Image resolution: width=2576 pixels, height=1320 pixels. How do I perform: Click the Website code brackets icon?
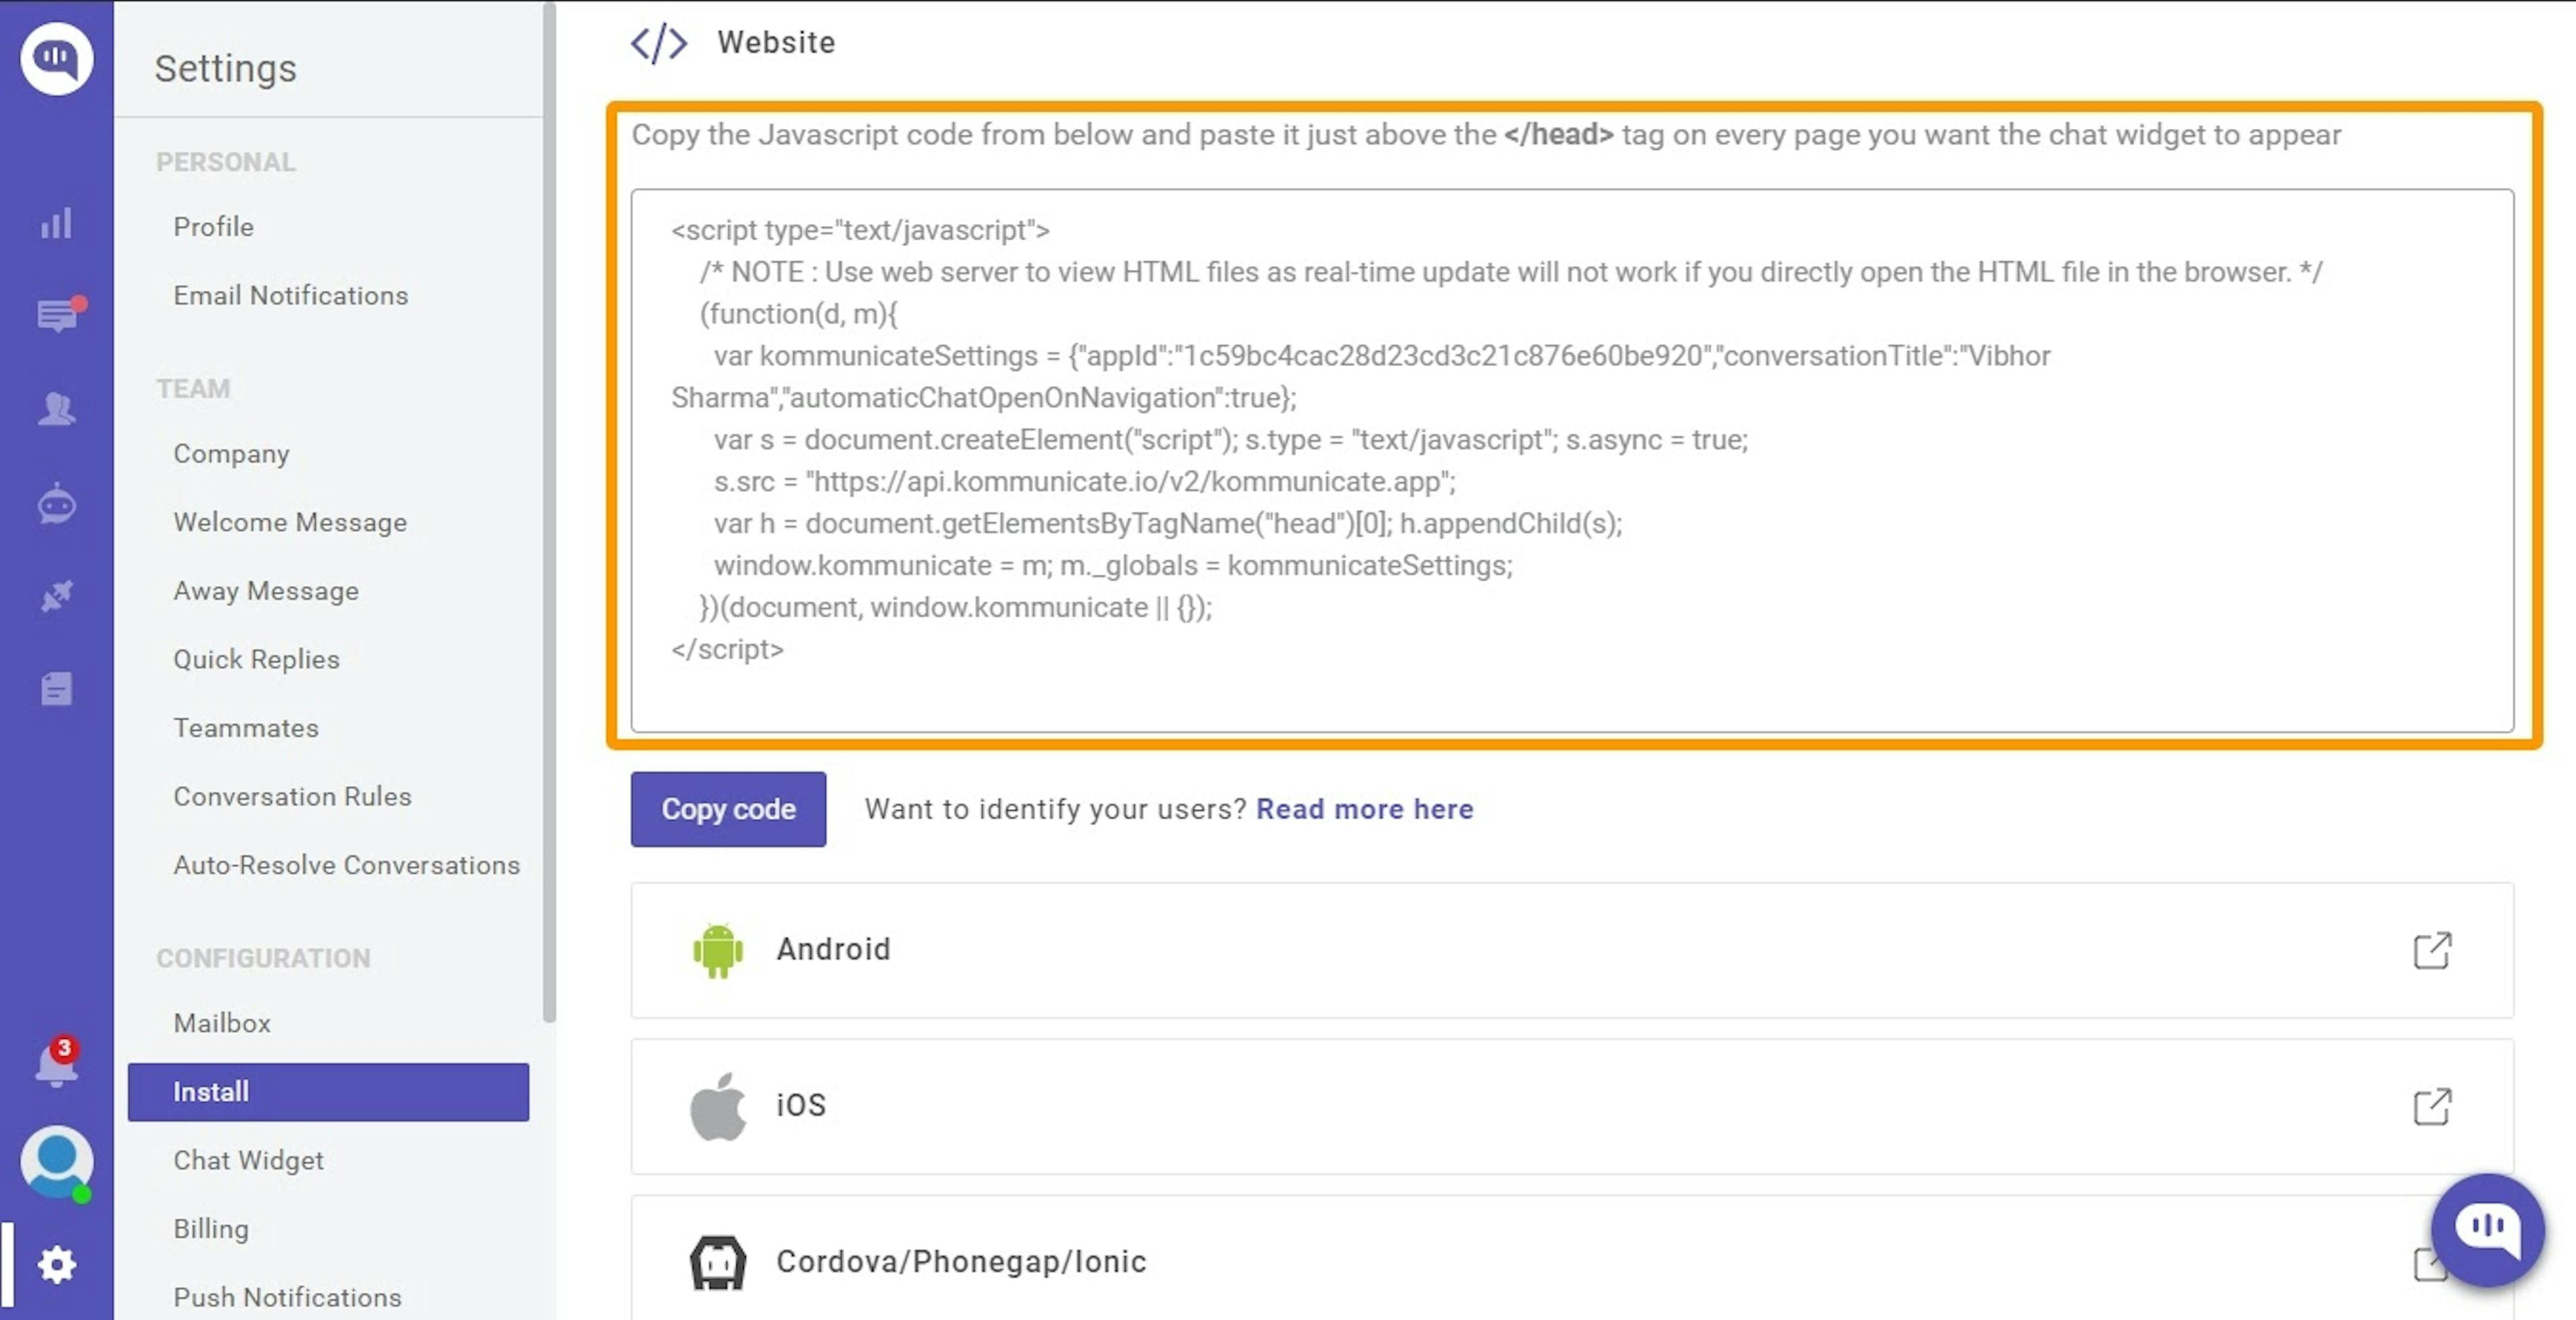point(659,43)
